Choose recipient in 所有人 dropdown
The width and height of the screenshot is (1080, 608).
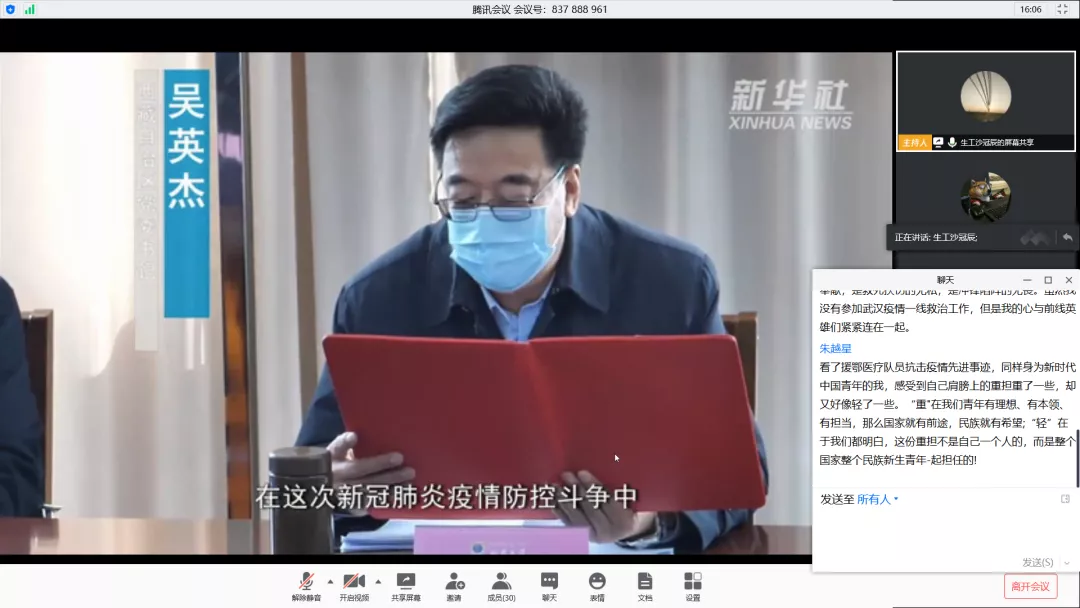(878, 499)
